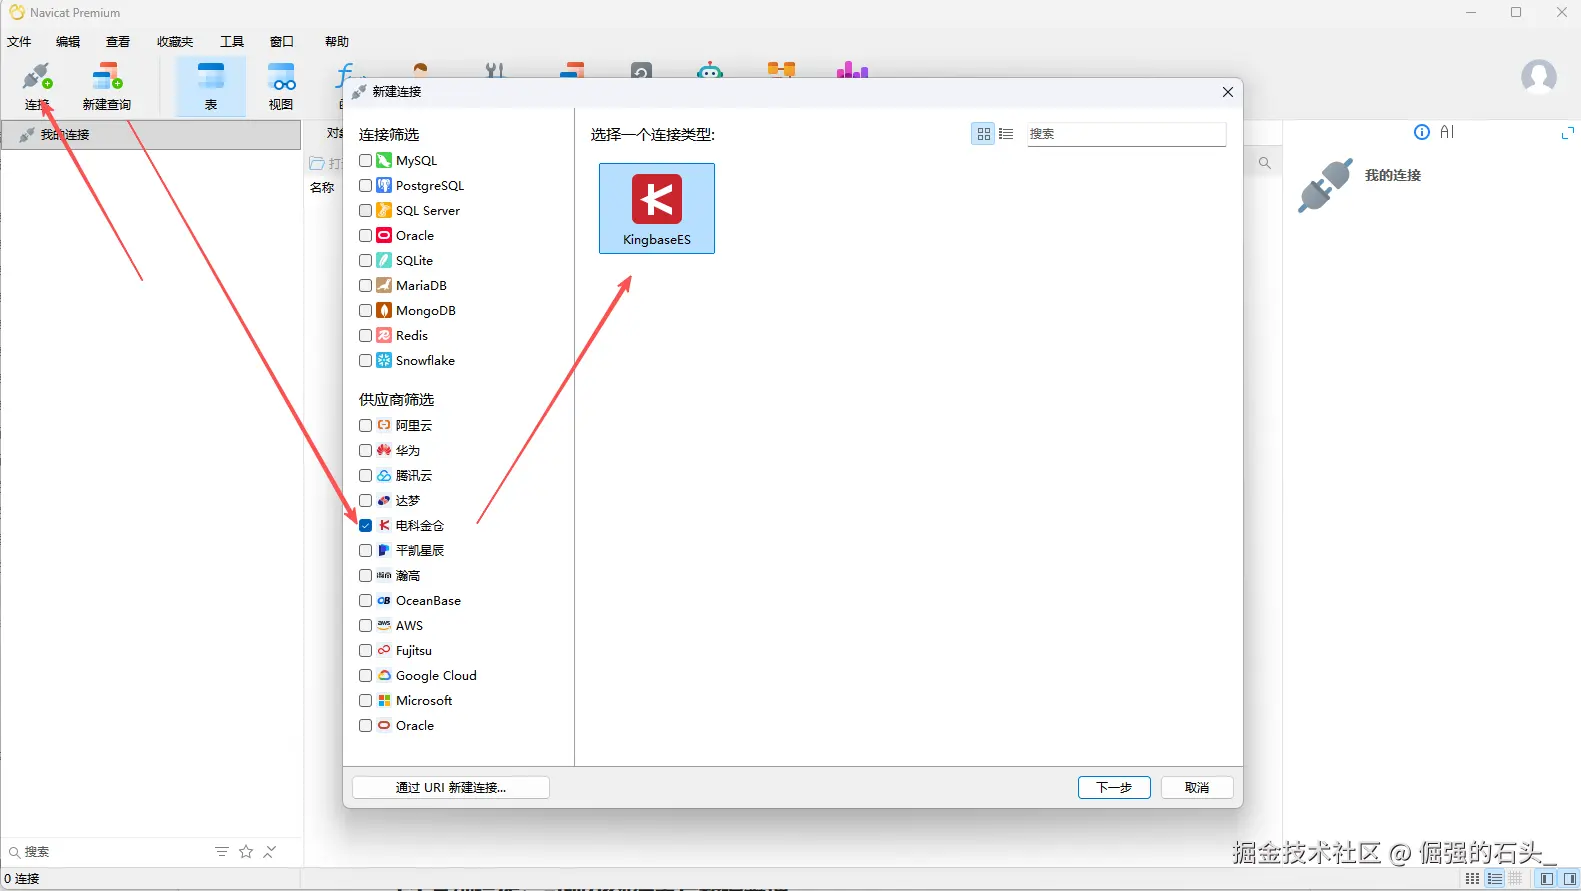Tick the Microsoft vendor checkbox

click(366, 700)
